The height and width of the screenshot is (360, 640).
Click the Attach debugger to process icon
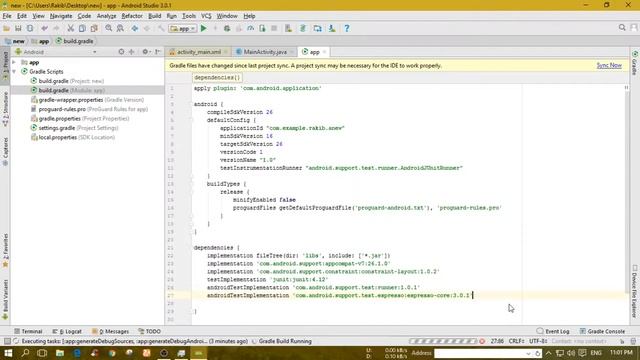pyautogui.click(x=262, y=29)
